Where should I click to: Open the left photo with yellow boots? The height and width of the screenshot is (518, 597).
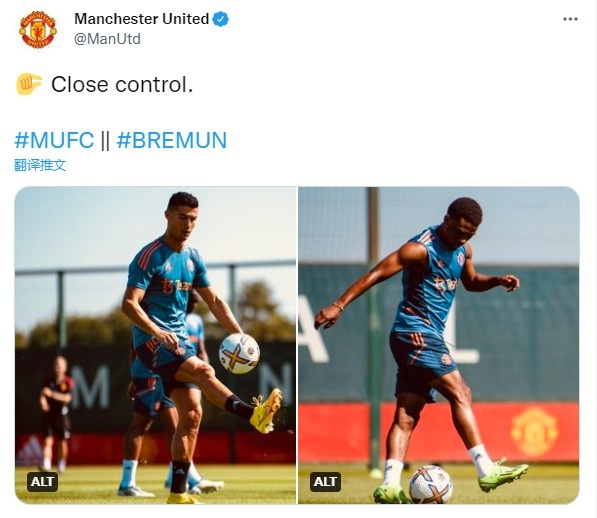(155, 345)
